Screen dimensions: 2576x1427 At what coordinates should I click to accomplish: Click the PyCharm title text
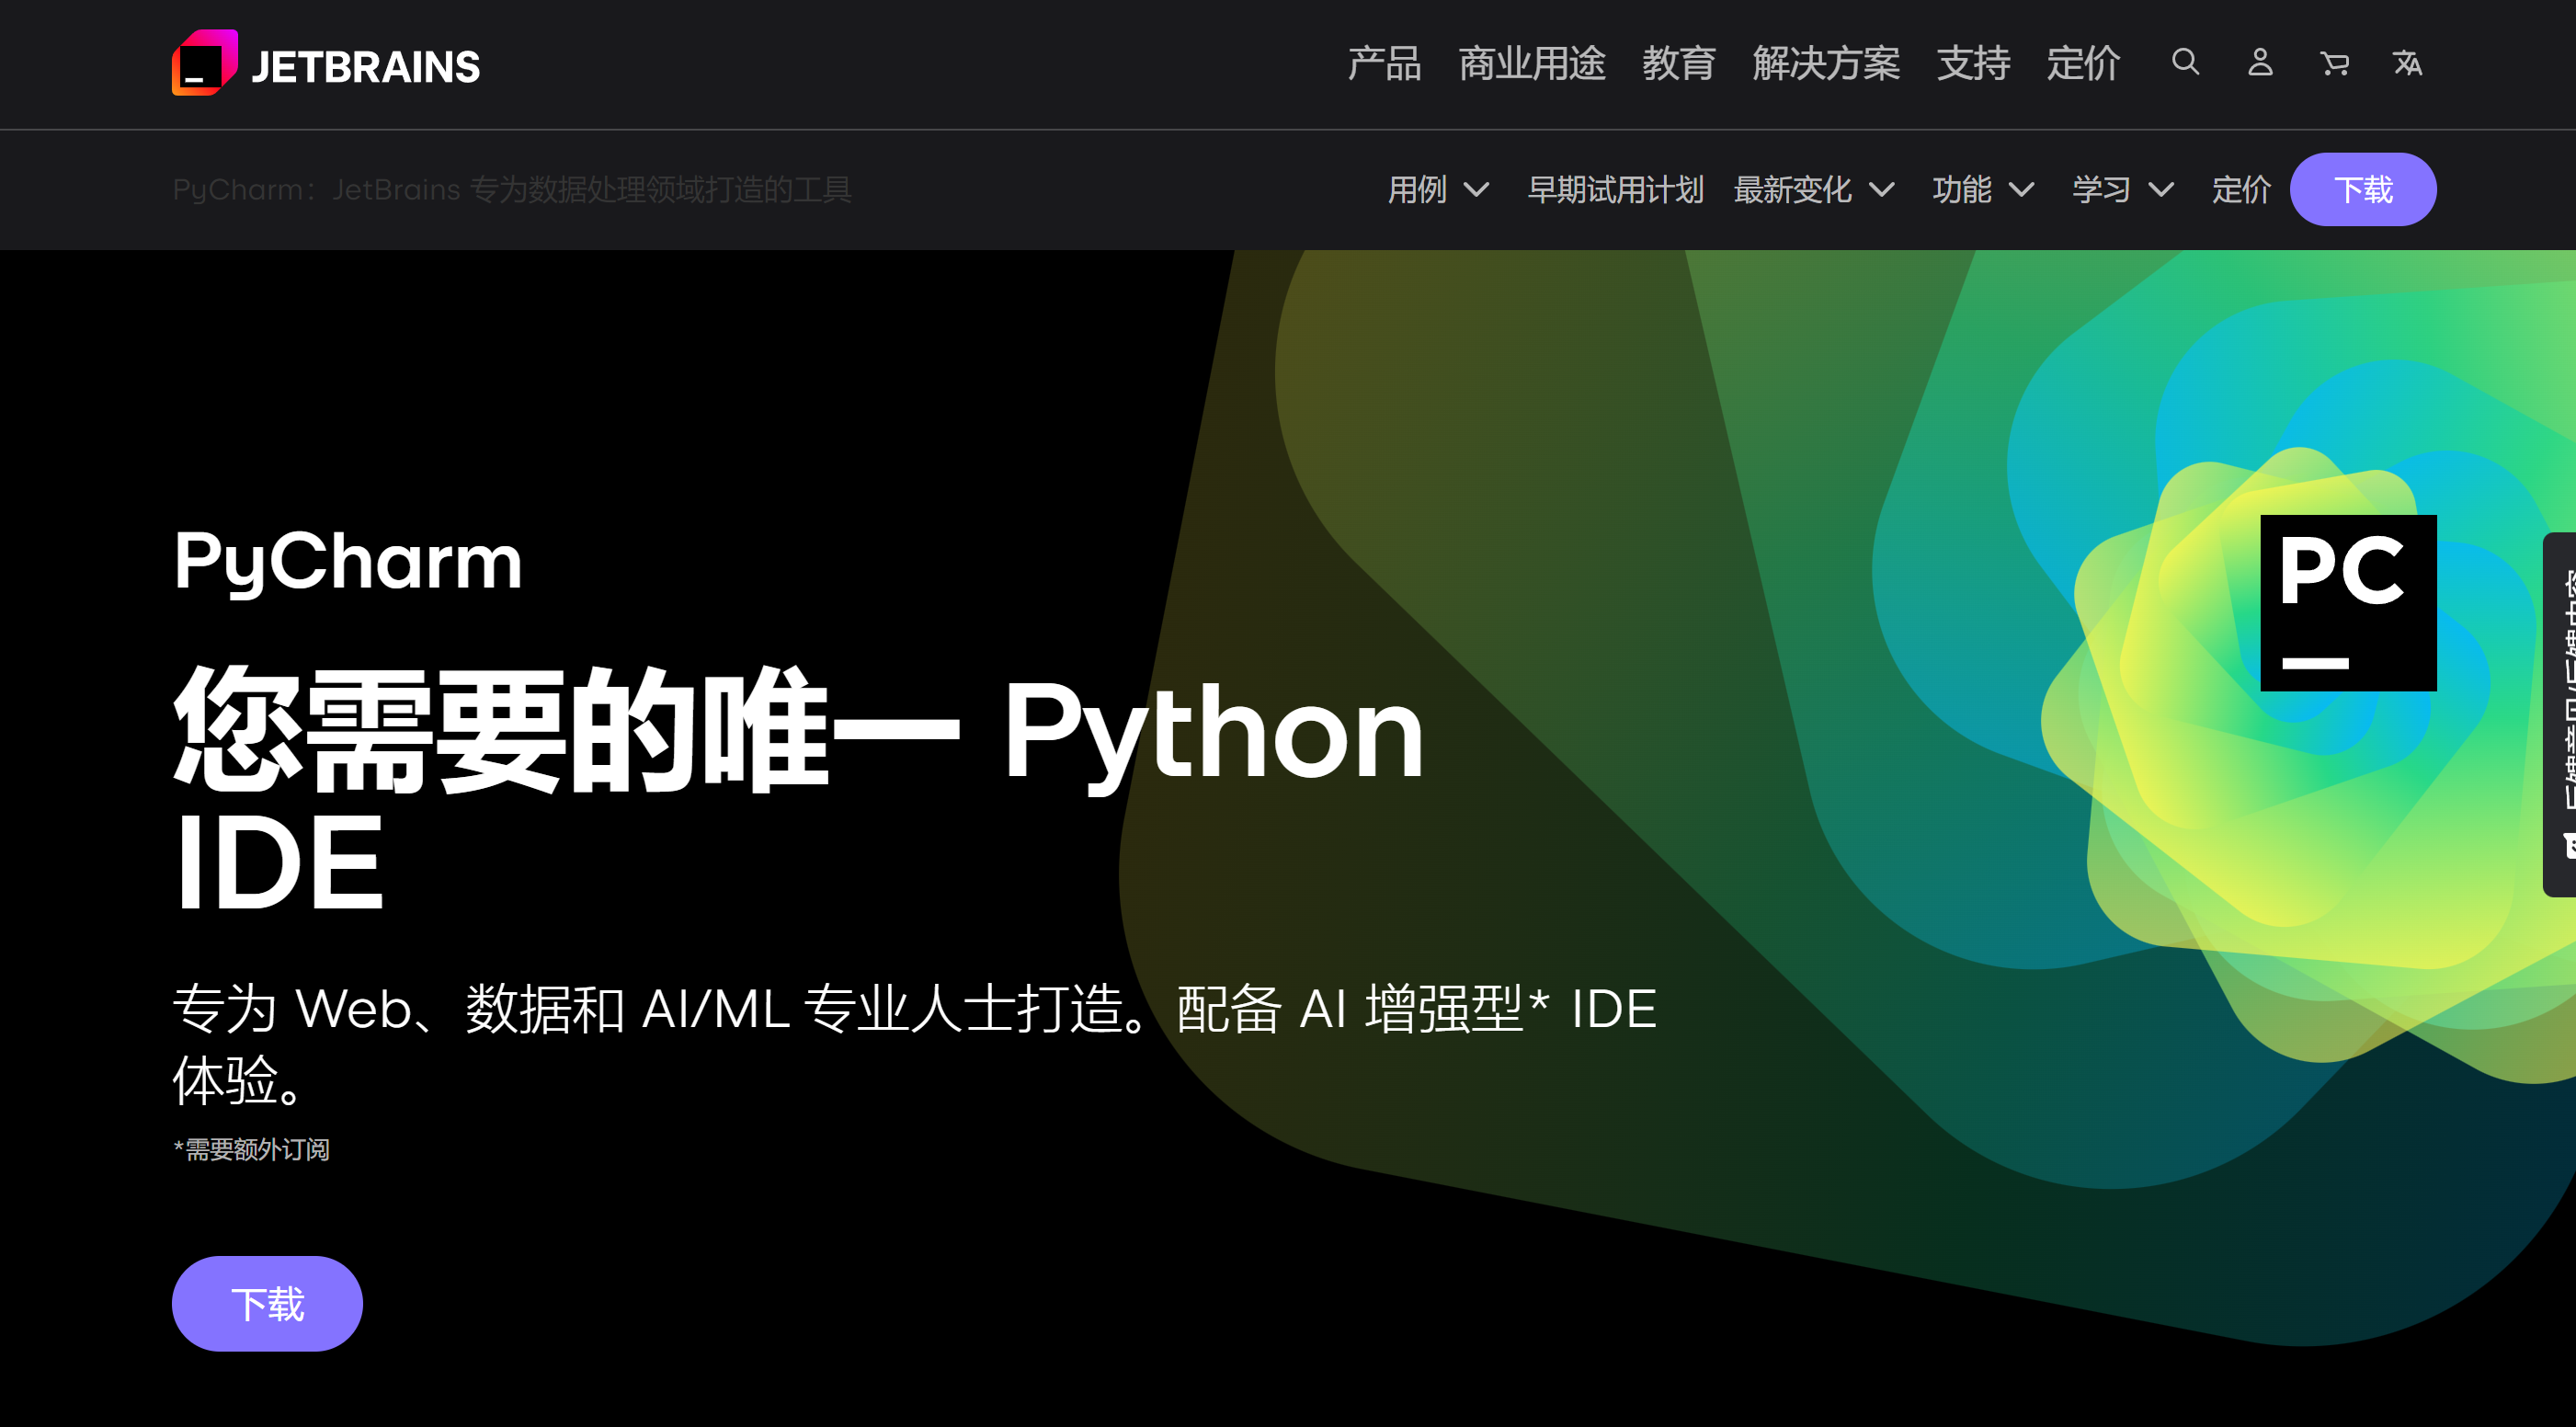tap(348, 563)
